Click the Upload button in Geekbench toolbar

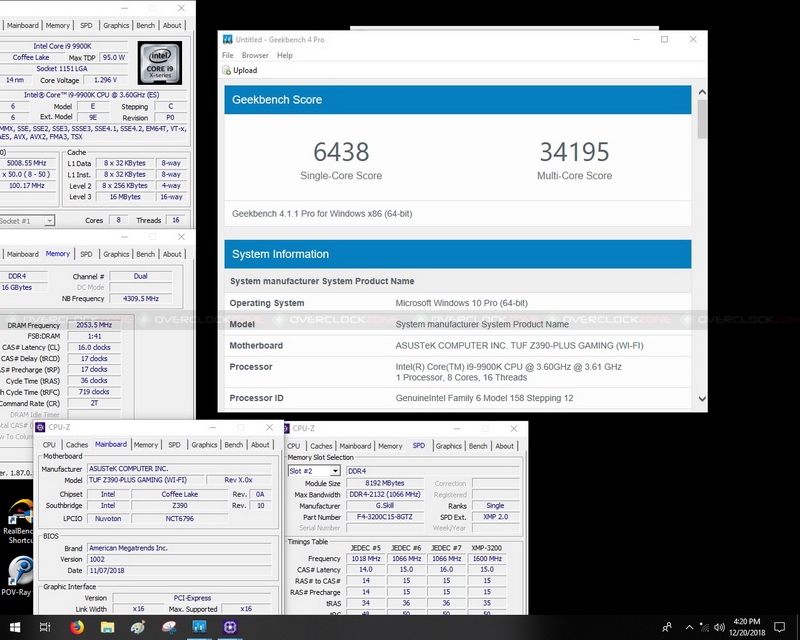[240, 70]
